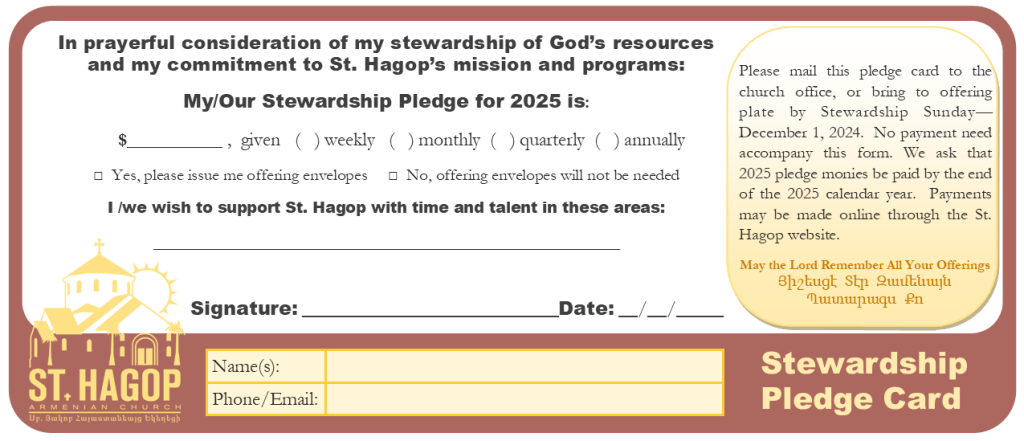Screen dimensions: 1024x441
Task: Click 'May the Lord Remember All Your Offerings'
Action: point(865,265)
